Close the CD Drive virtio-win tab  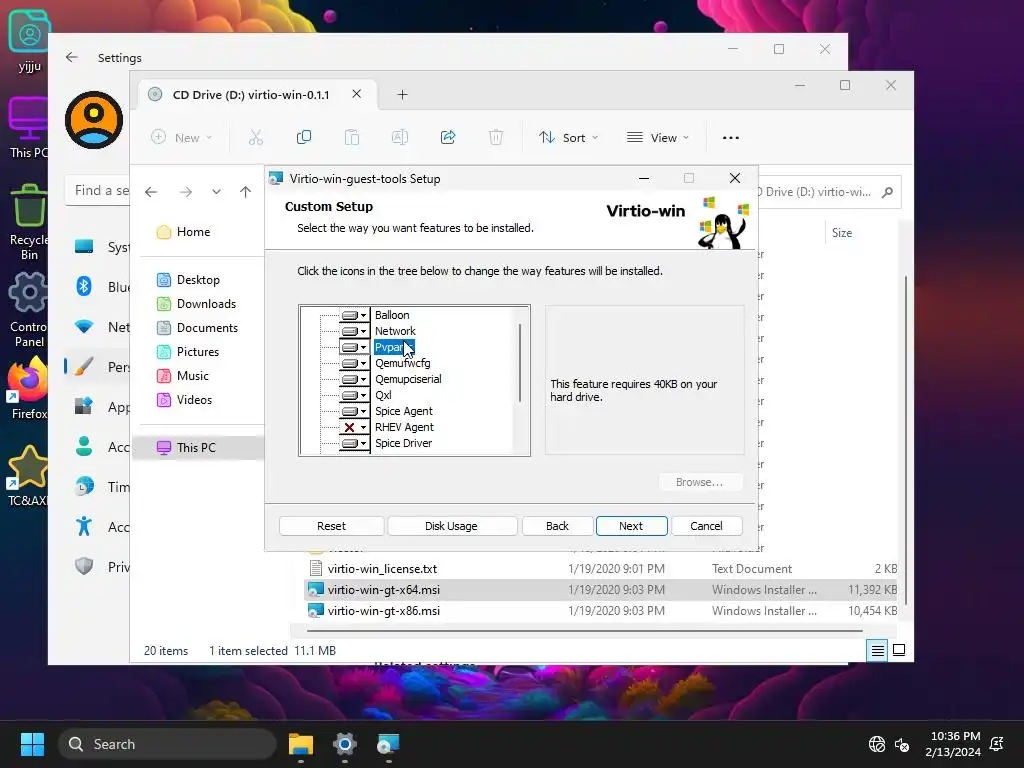coord(357,94)
